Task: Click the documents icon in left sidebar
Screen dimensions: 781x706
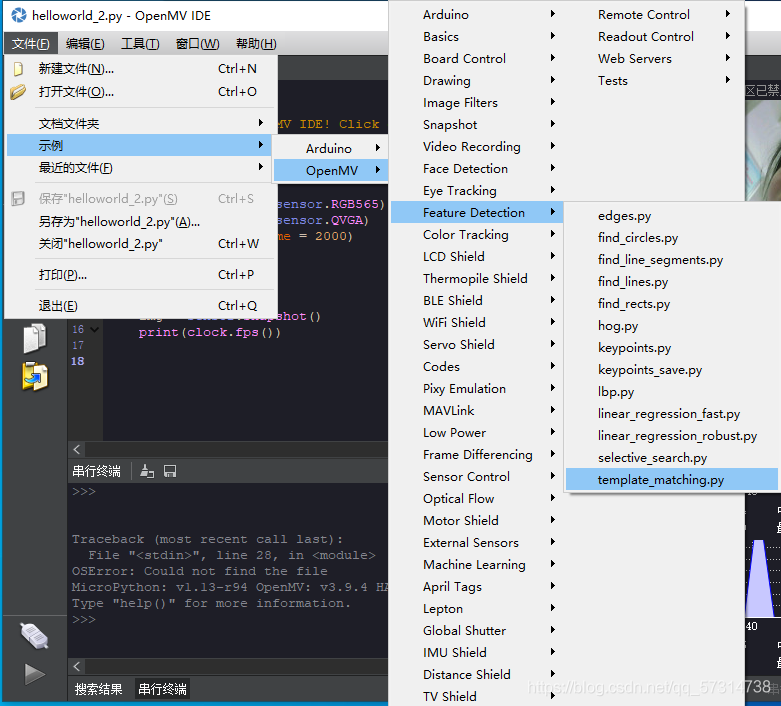Action: 34,338
